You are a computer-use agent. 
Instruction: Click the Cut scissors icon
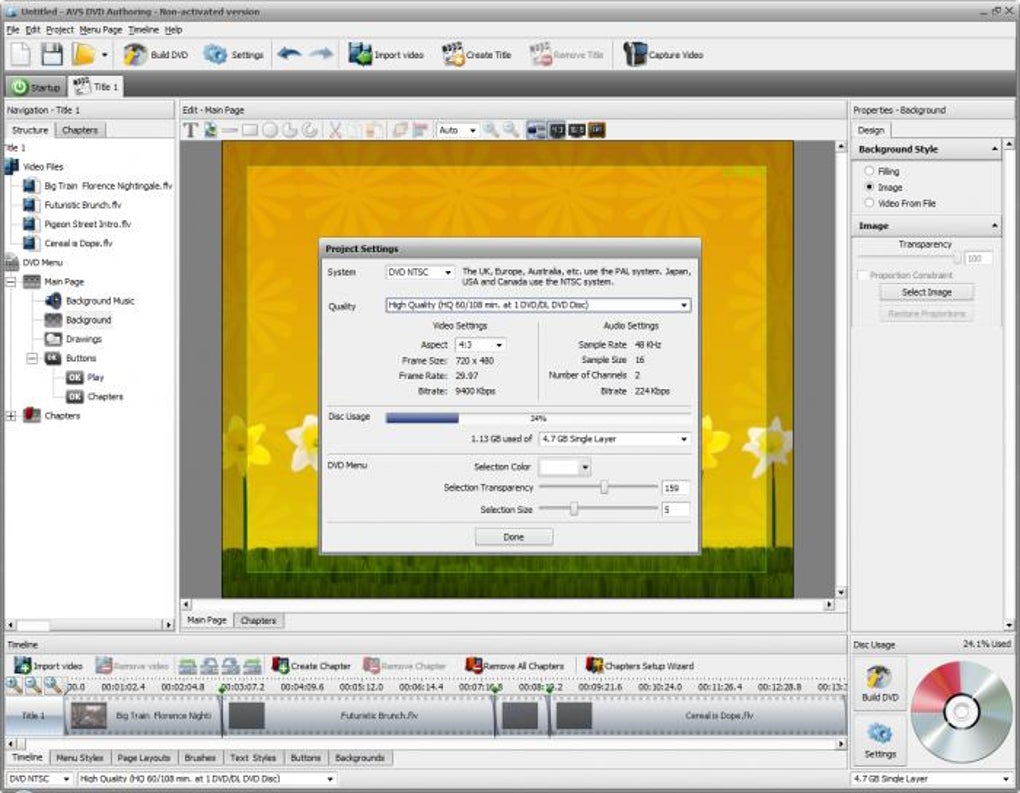(x=335, y=130)
